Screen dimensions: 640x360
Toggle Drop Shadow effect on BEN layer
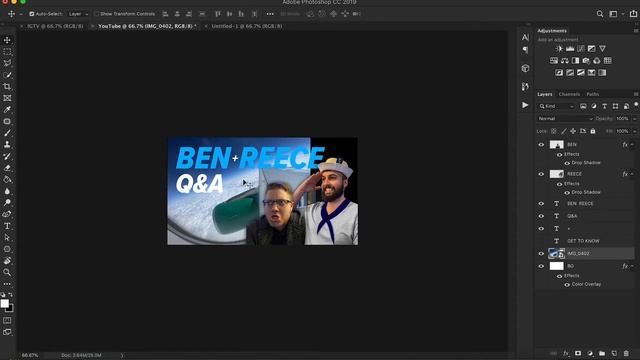point(567,163)
